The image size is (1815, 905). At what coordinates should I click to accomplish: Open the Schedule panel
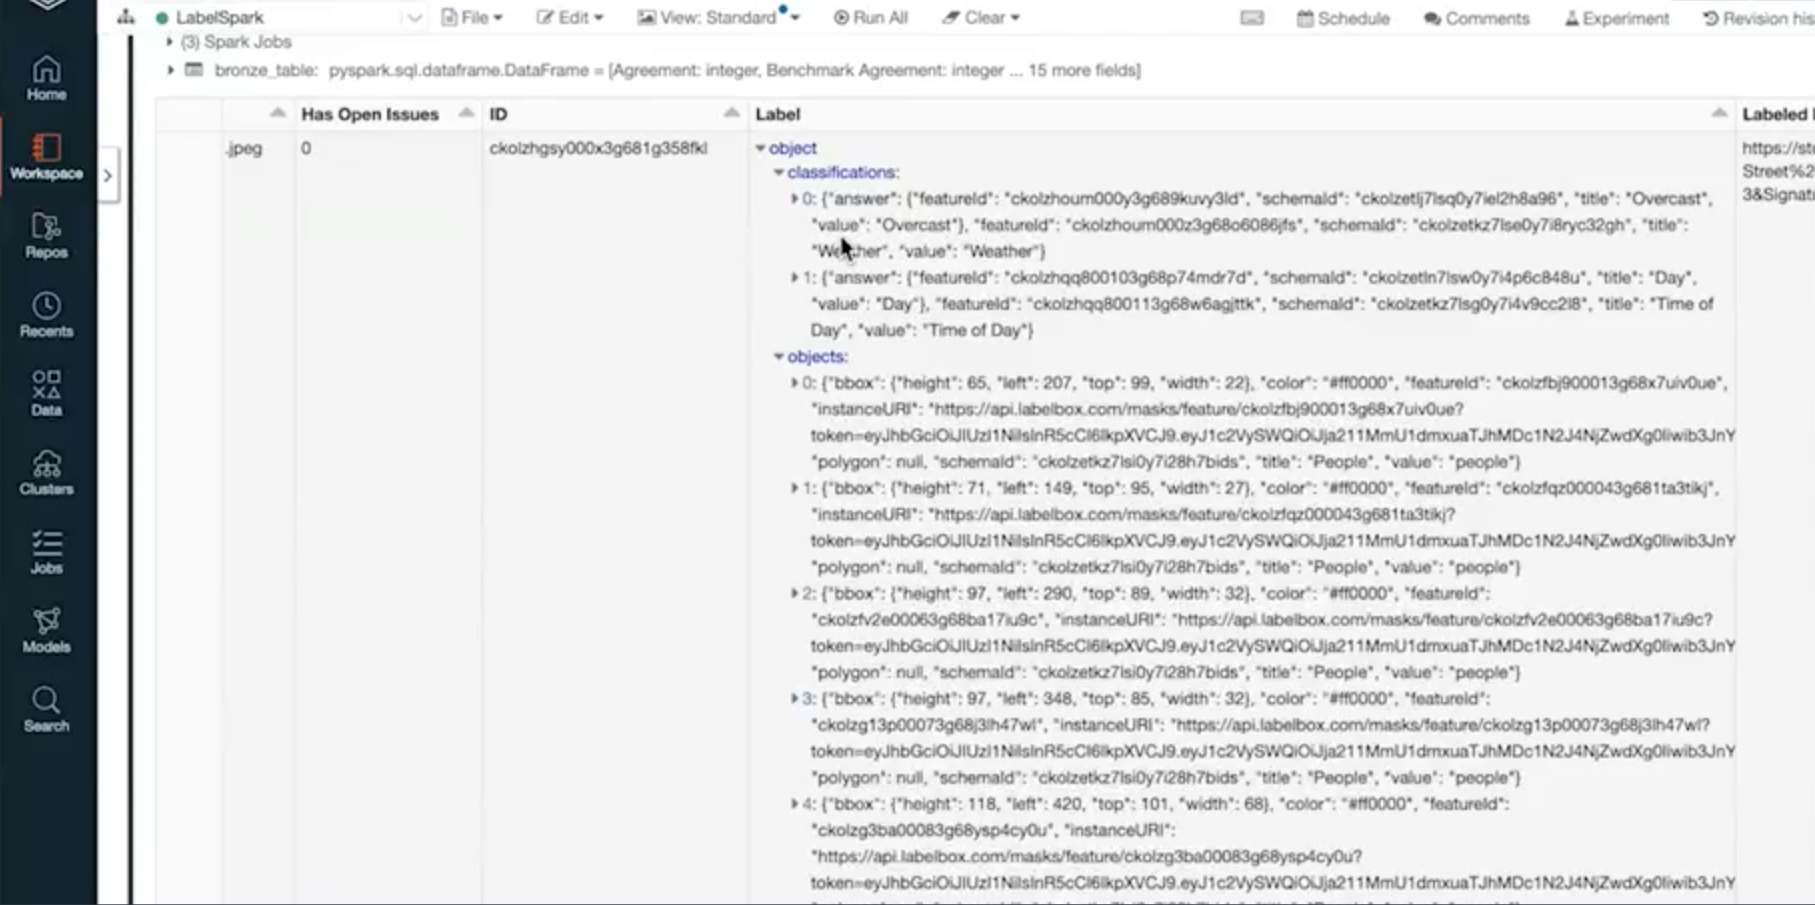(1343, 18)
